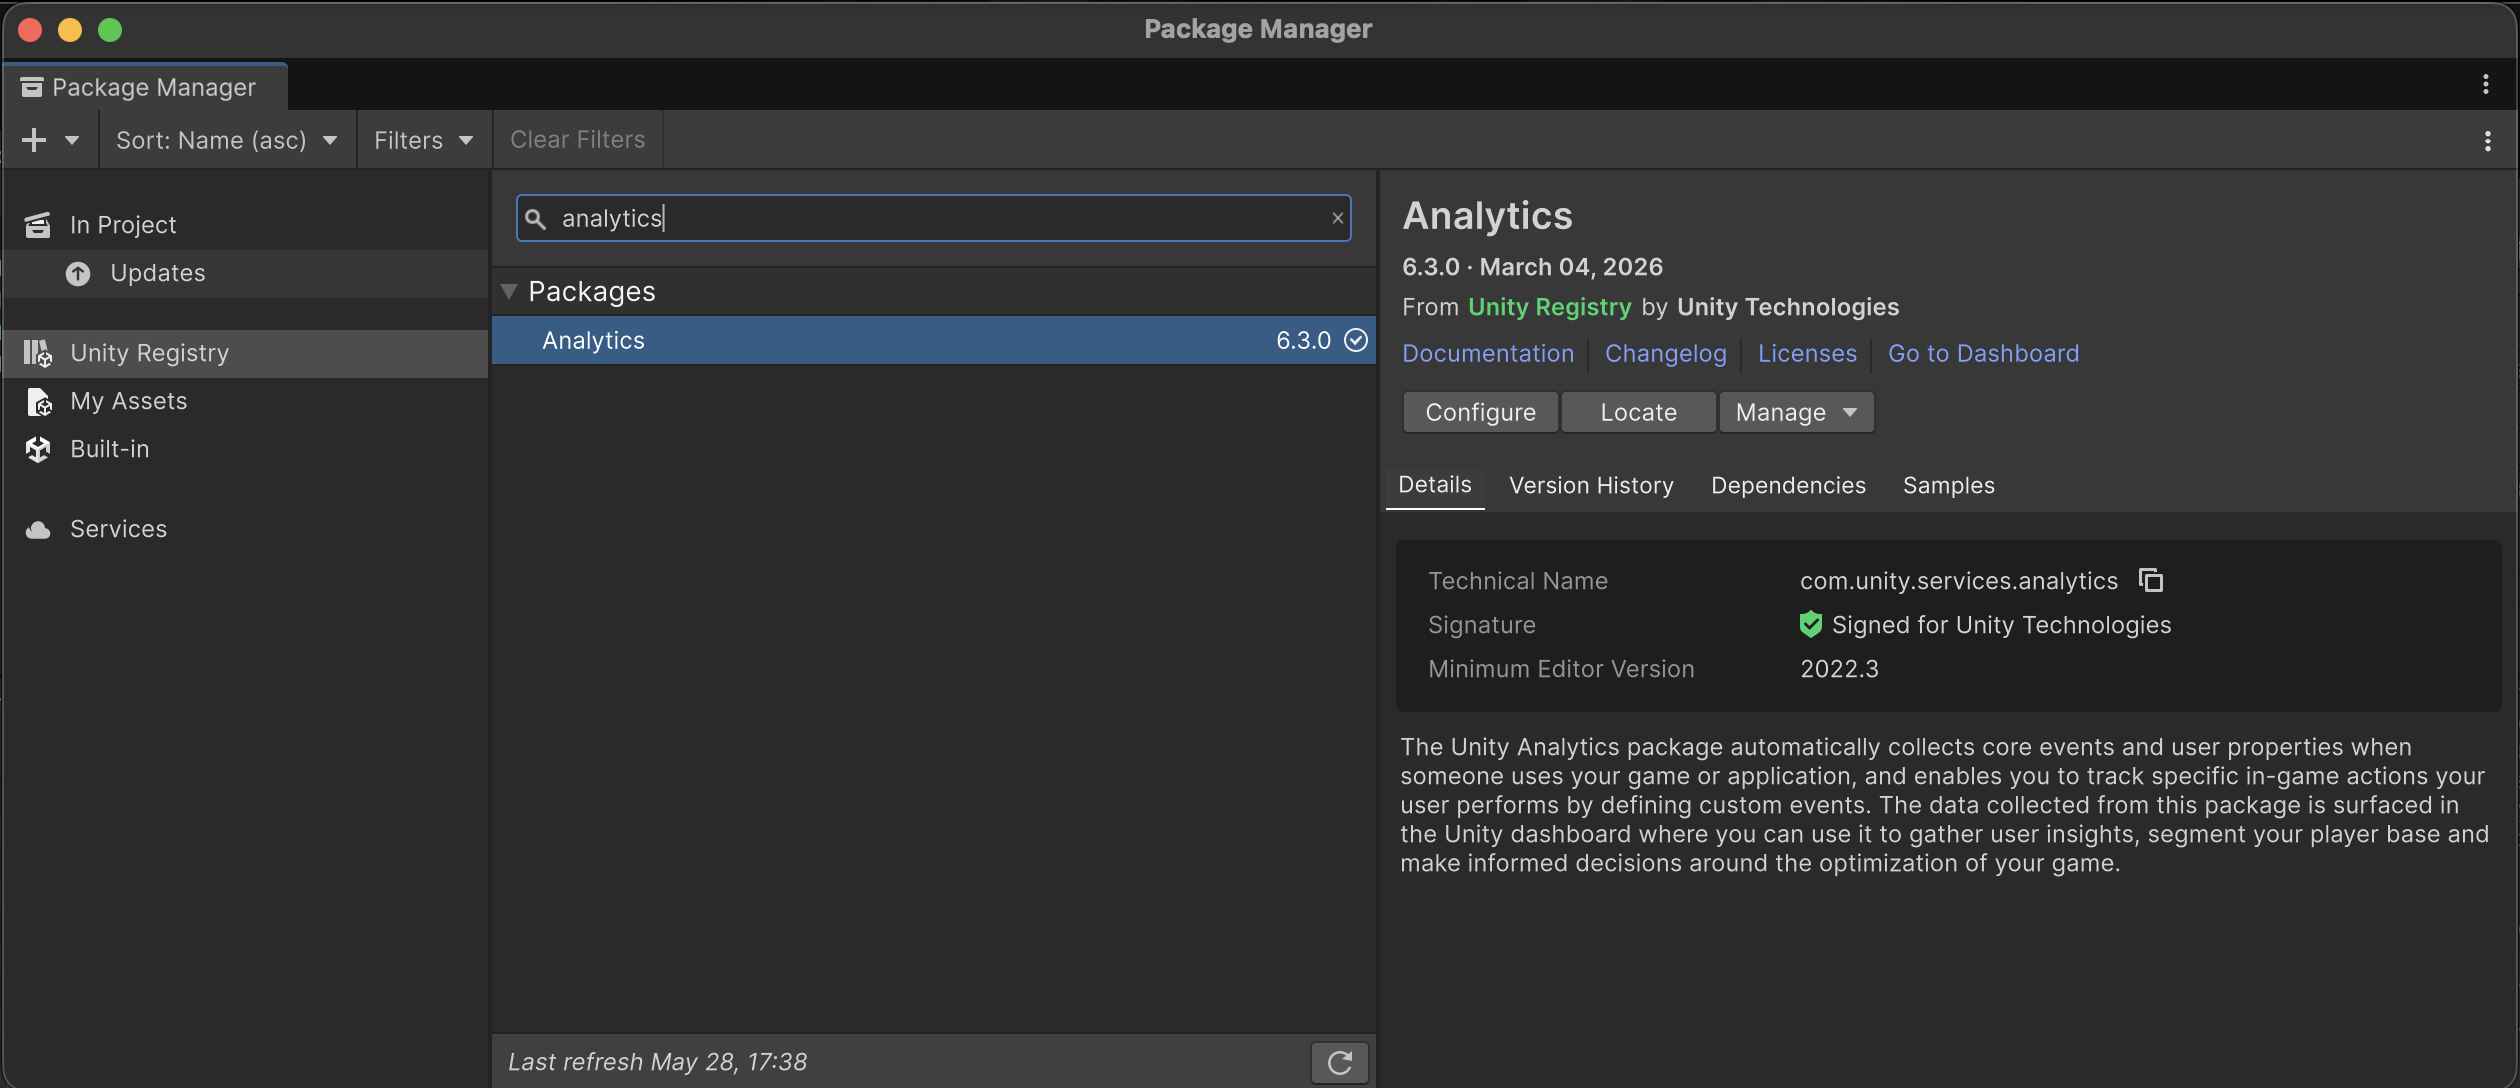Click the Services cloud icon
Viewport: 2520px width, 1088px height.
tap(38, 529)
